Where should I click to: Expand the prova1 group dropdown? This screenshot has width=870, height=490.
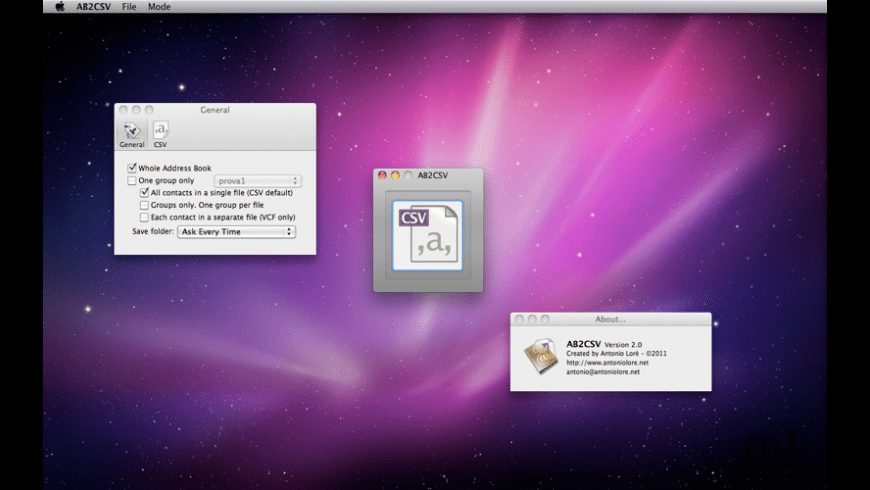coord(258,181)
